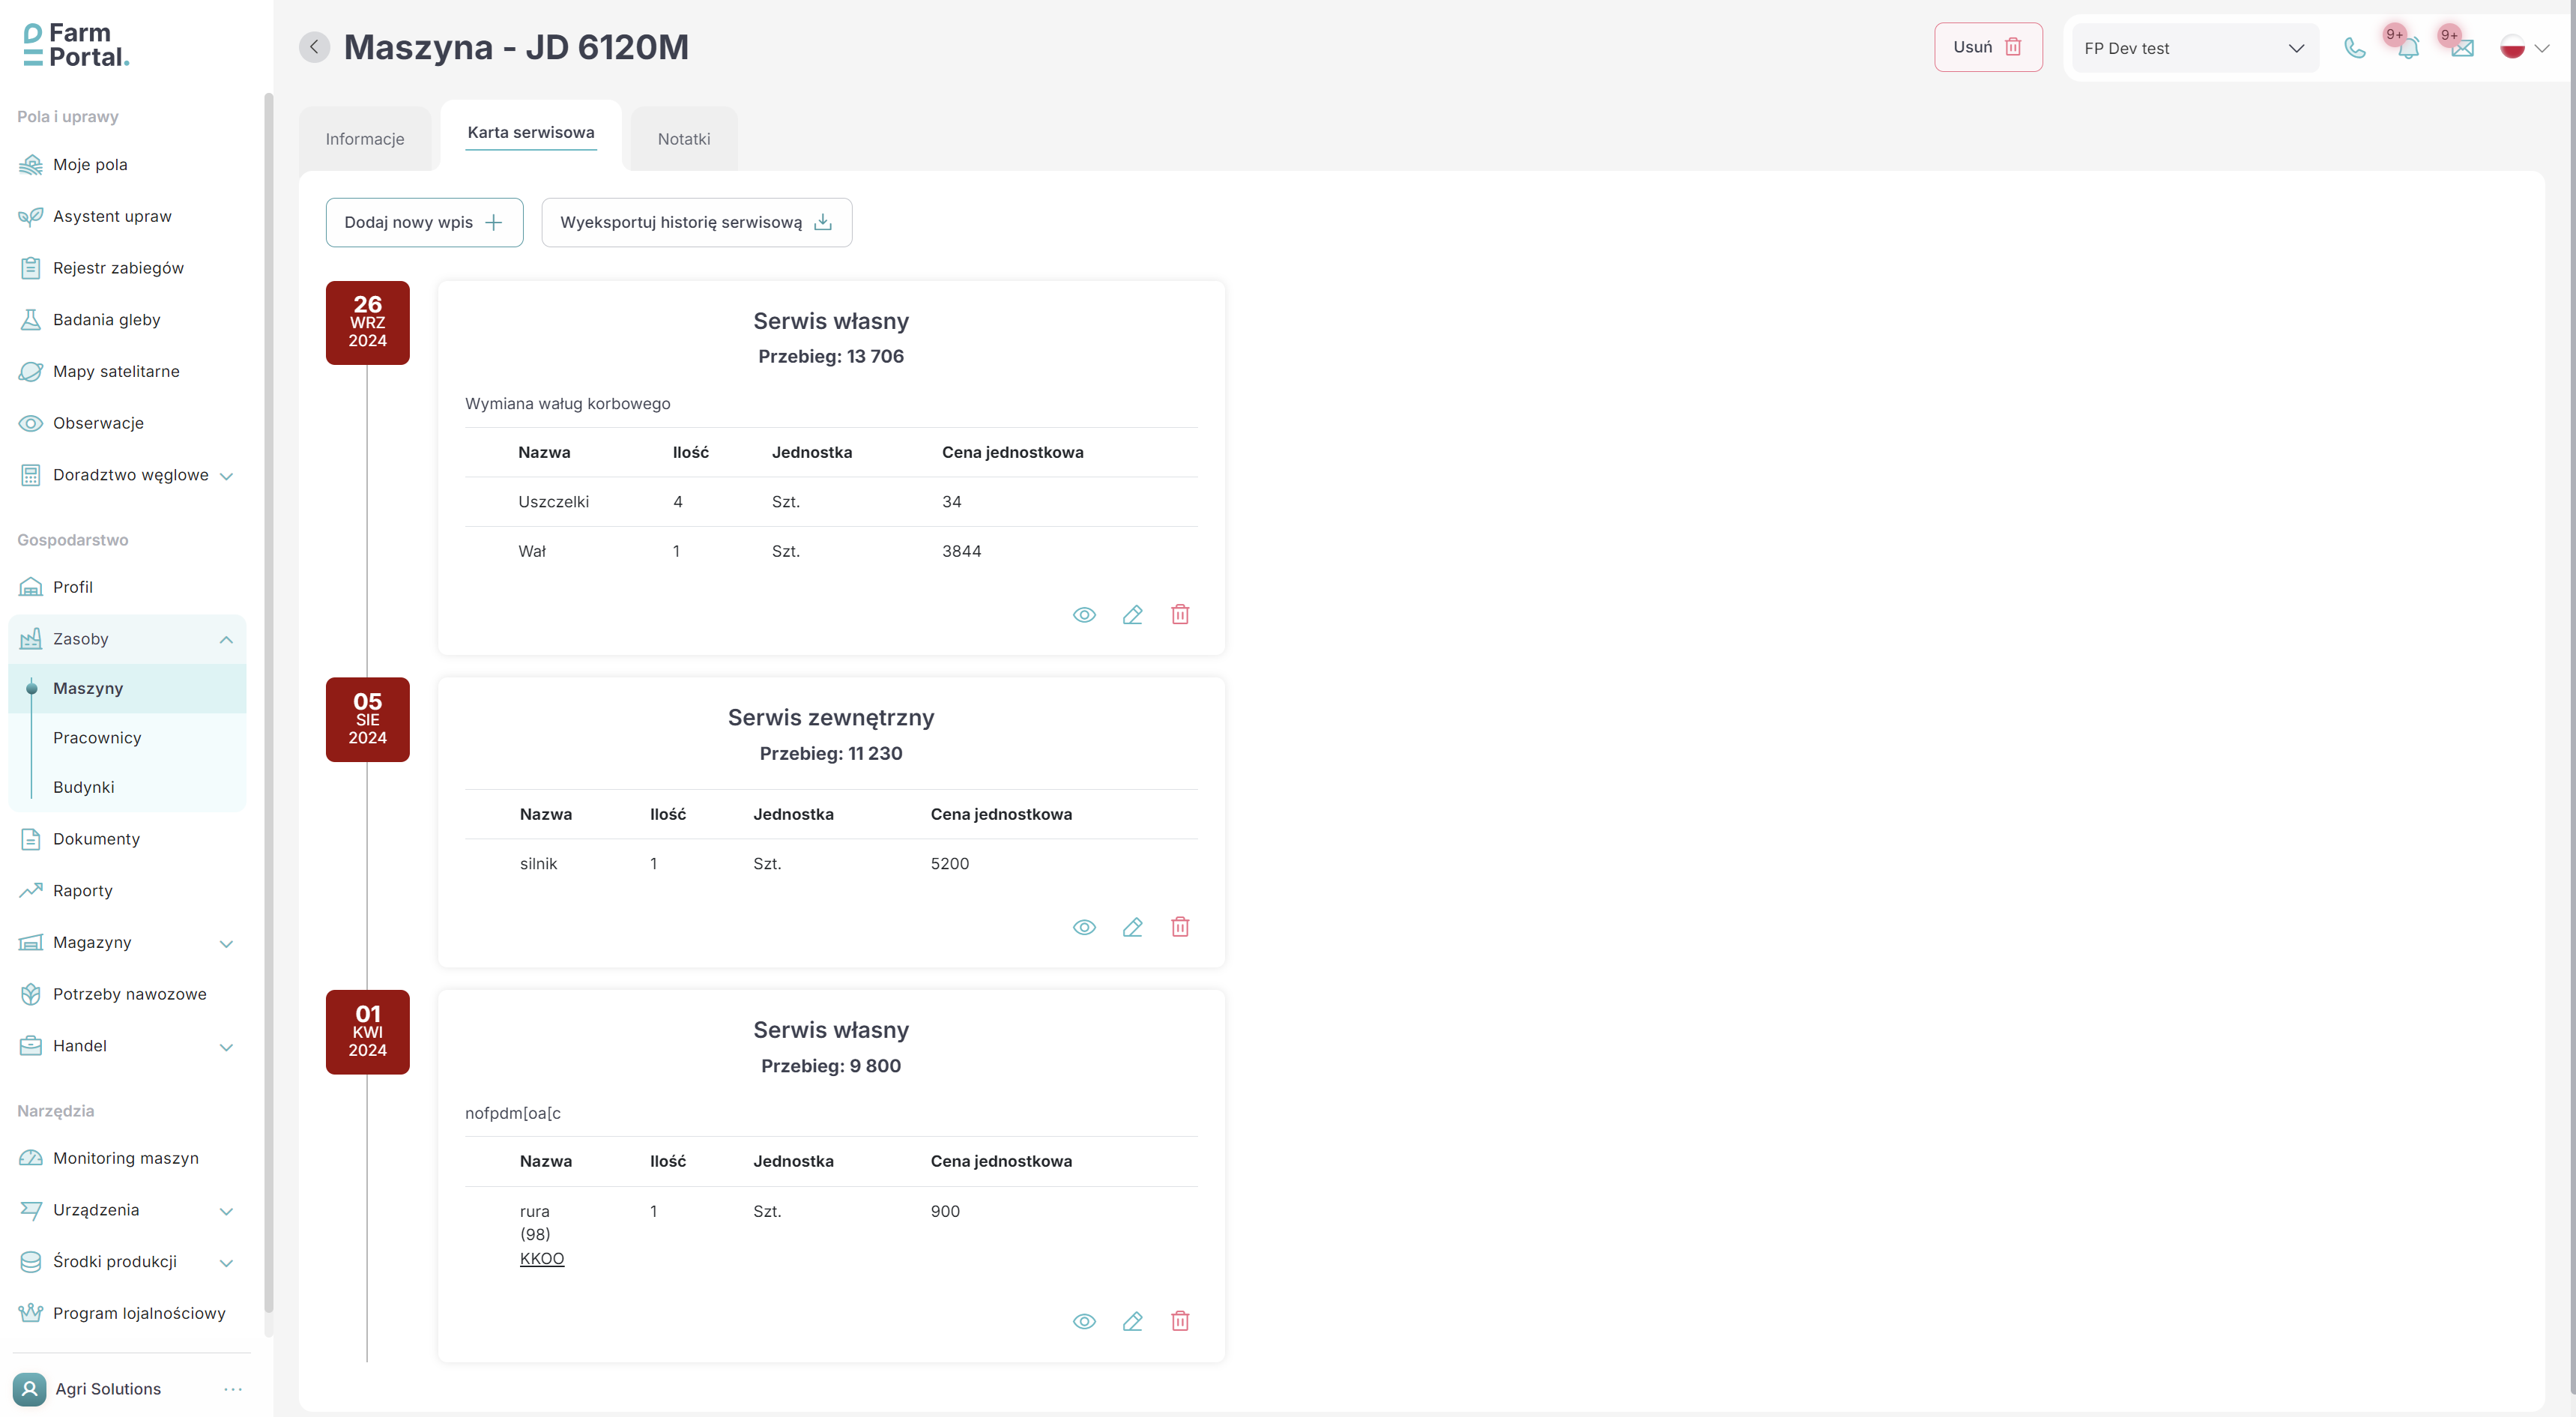Click the 3844 price value

pyautogui.click(x=961, y=552)
